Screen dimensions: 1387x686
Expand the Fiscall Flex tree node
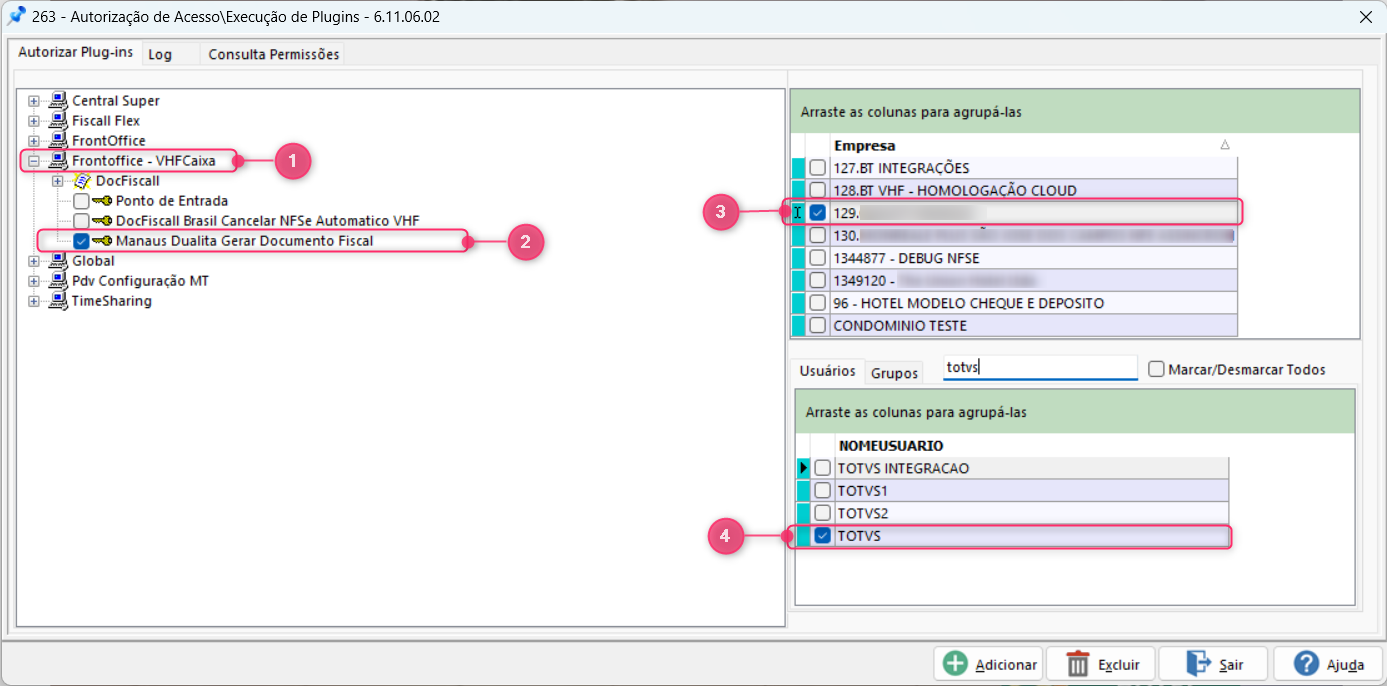(34, 121)
